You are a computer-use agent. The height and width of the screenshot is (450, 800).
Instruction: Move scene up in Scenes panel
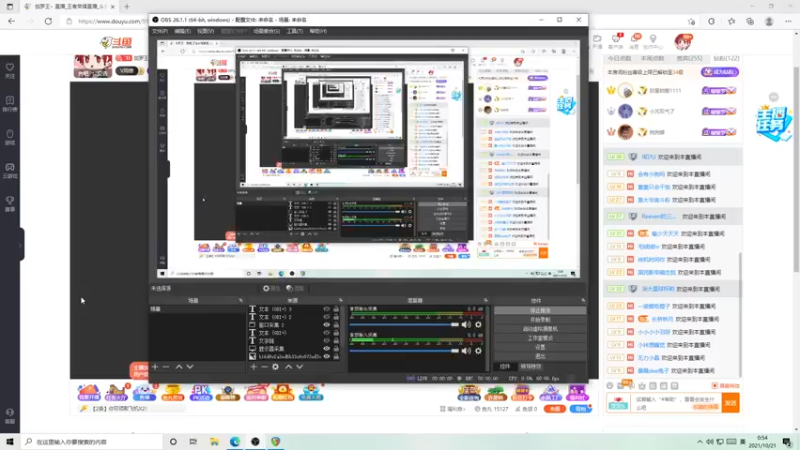coord(179,367)
